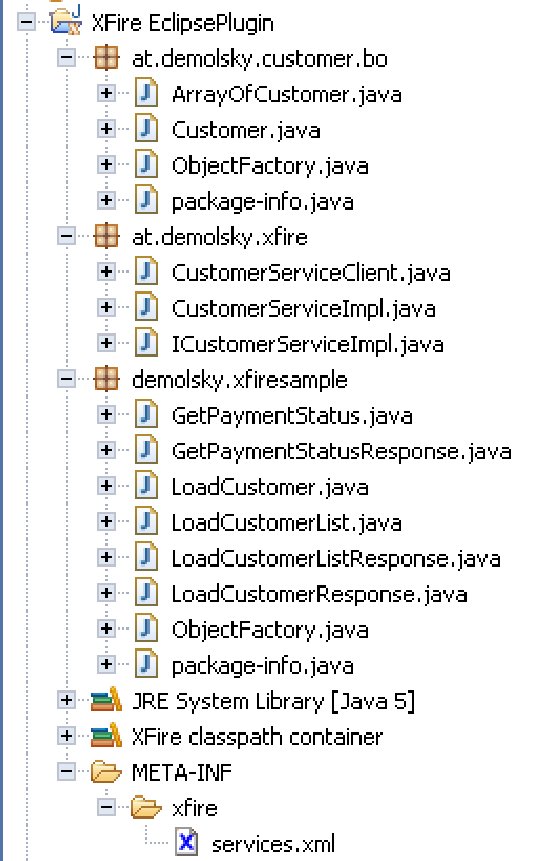Expand the ArrayOfCustomer.java file node
Image resolution: width=550 pixels, height=861 pixels.
pos(106,93)
